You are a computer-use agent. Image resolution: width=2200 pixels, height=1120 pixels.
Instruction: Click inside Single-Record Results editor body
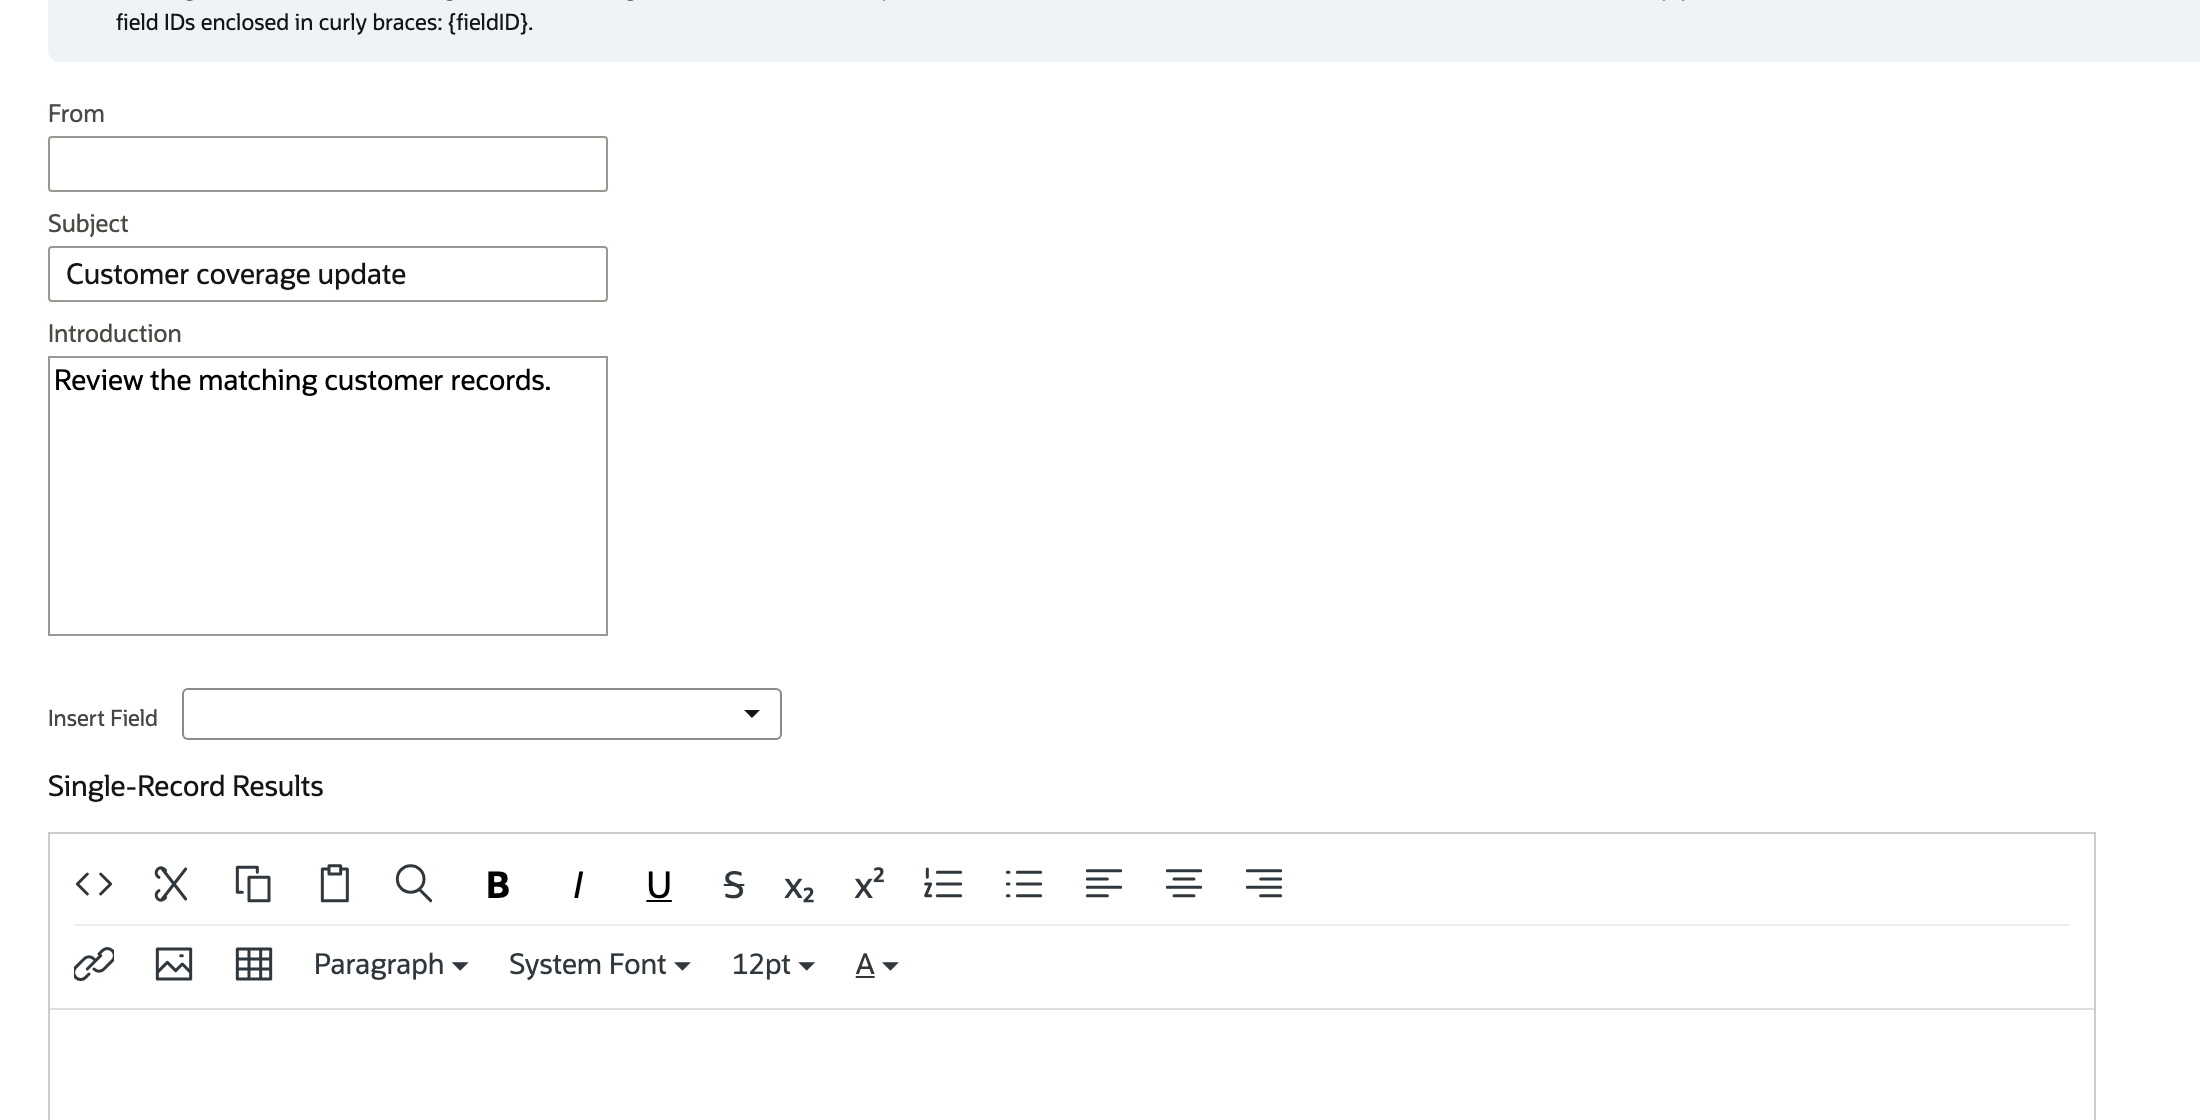pos(1071,1065)
